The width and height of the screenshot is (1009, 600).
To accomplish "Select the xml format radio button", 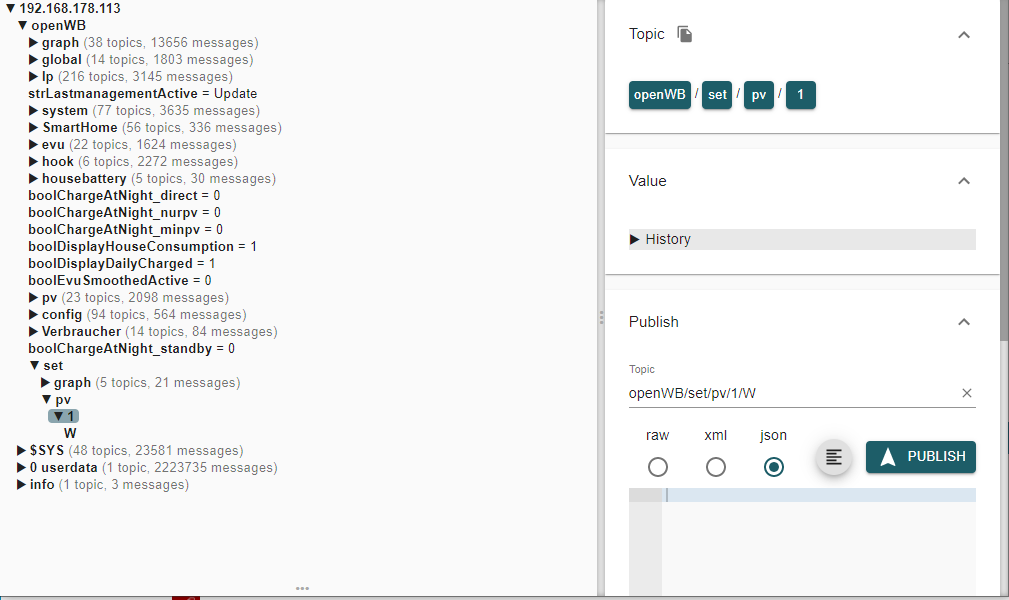I will 716,467.
